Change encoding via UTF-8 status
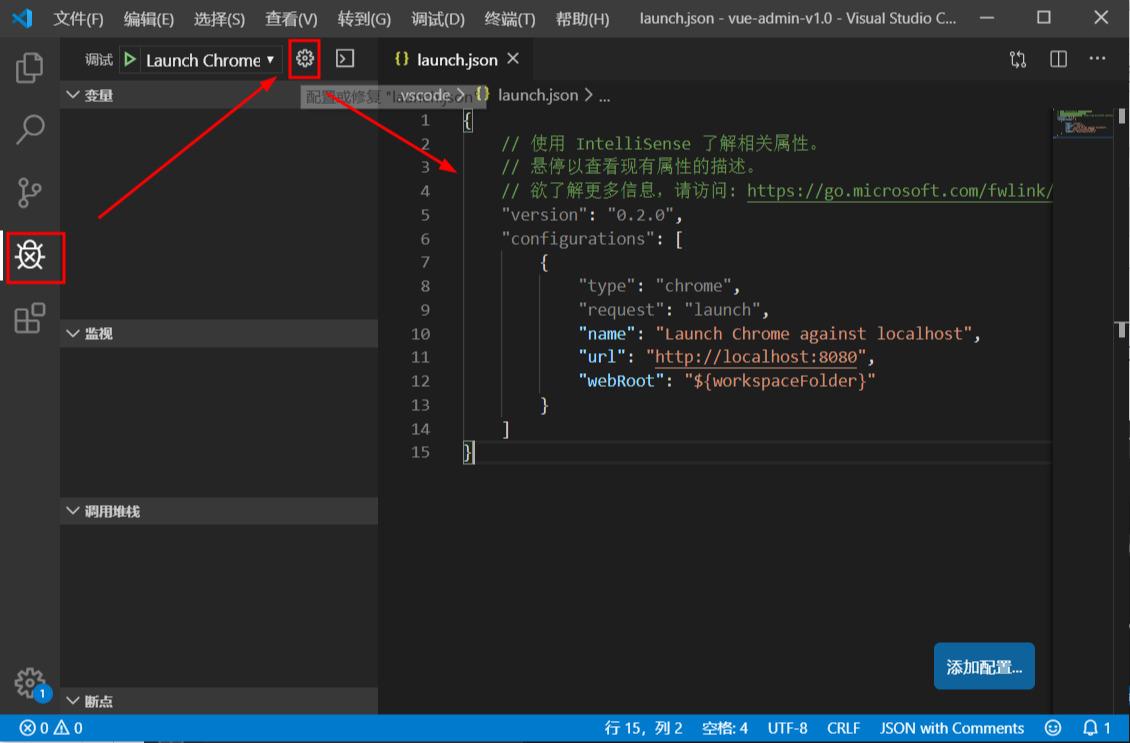 click(787, 728)
